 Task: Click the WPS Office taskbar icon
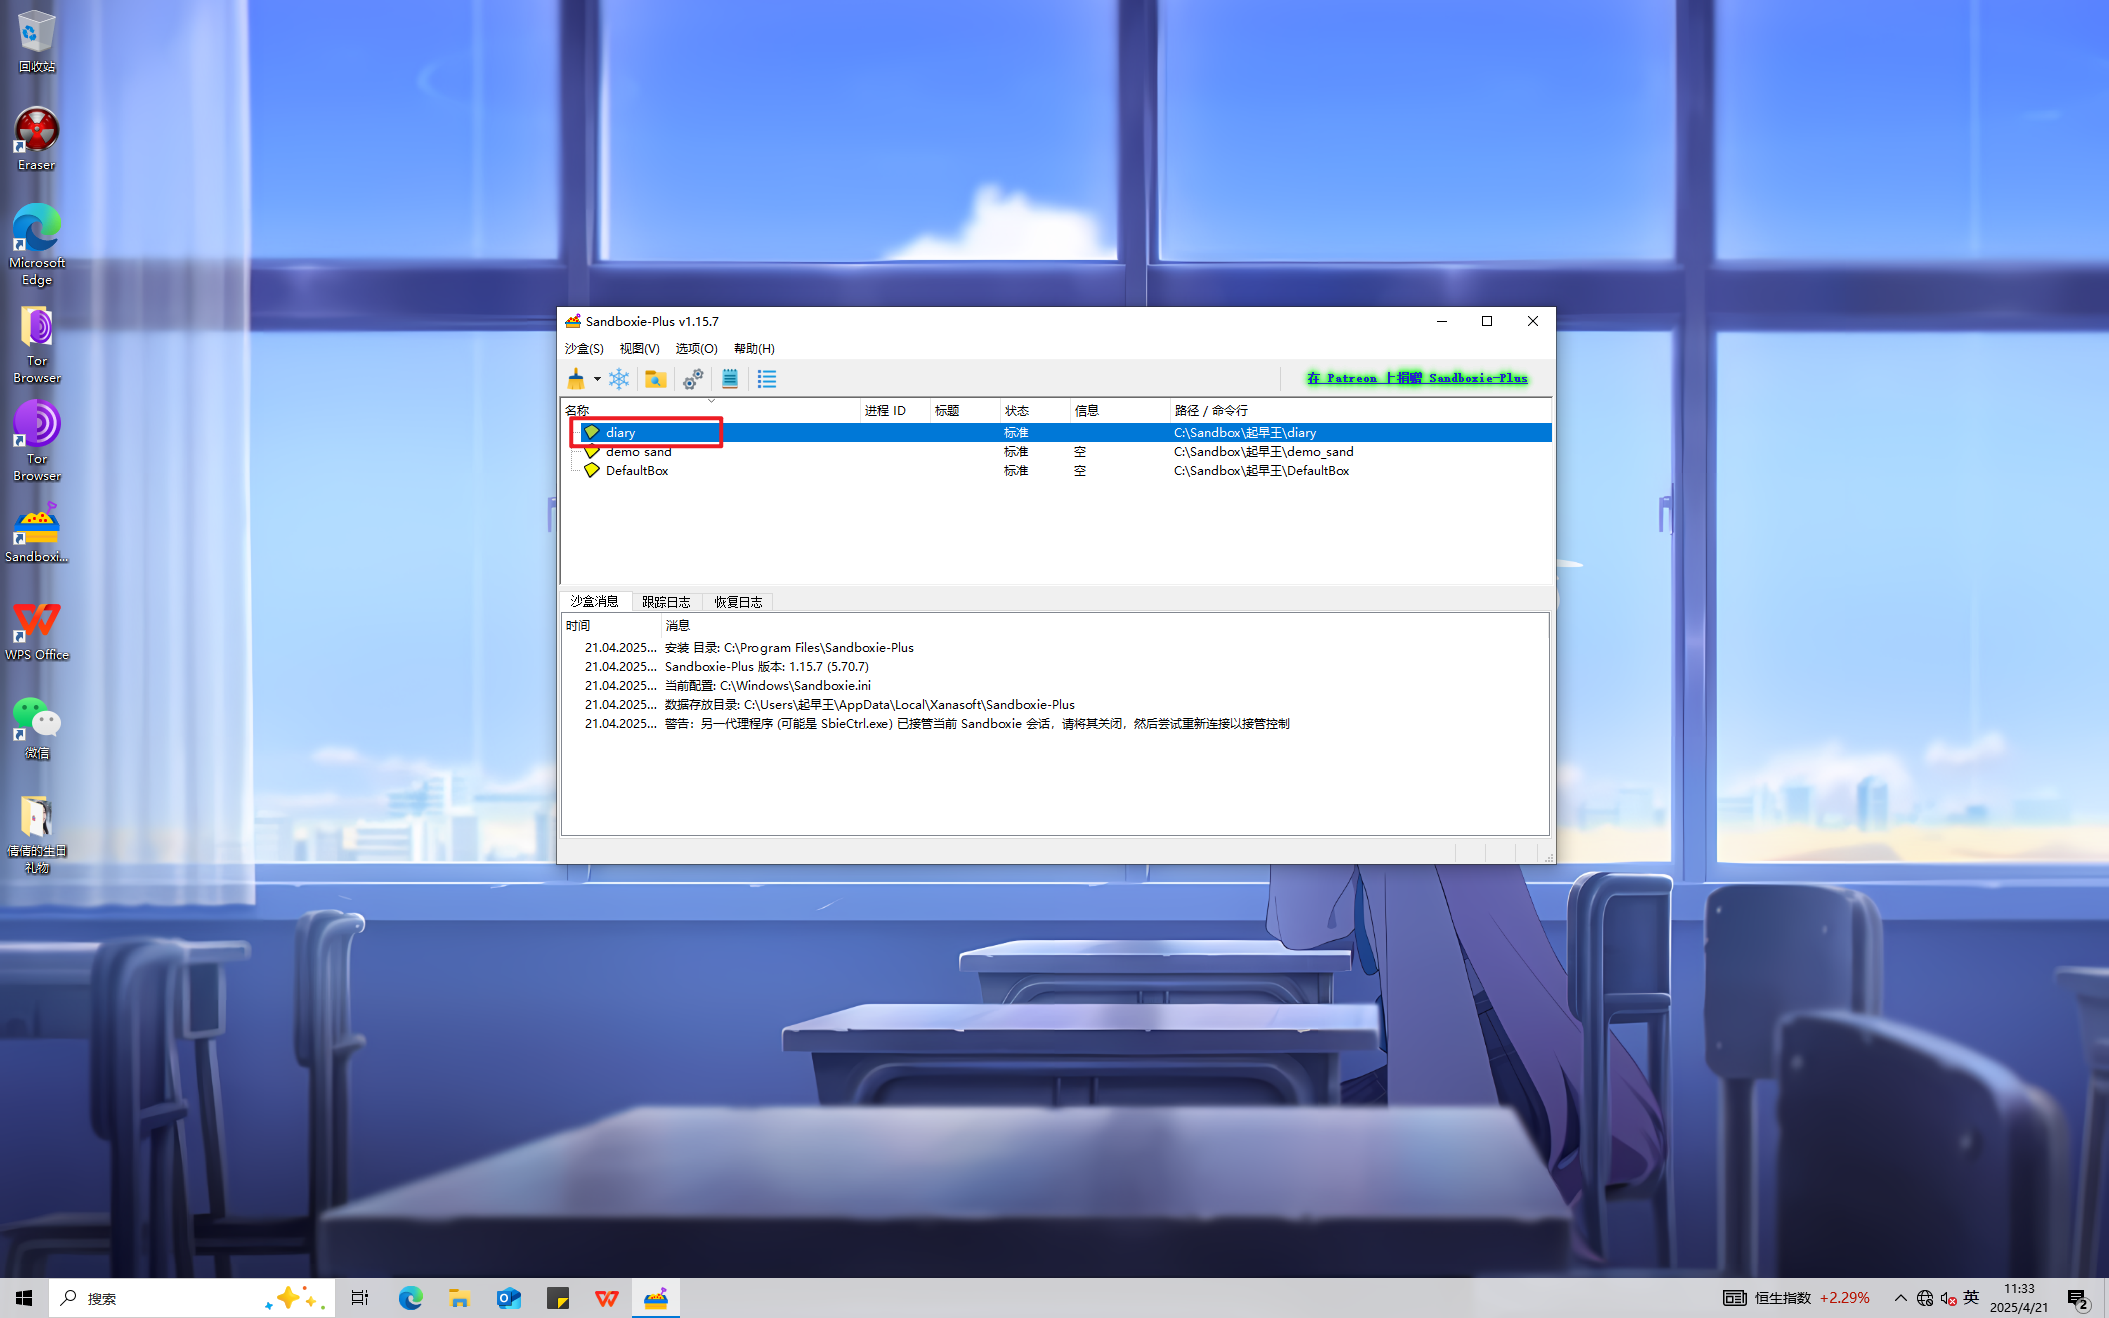coord(607,1298)
